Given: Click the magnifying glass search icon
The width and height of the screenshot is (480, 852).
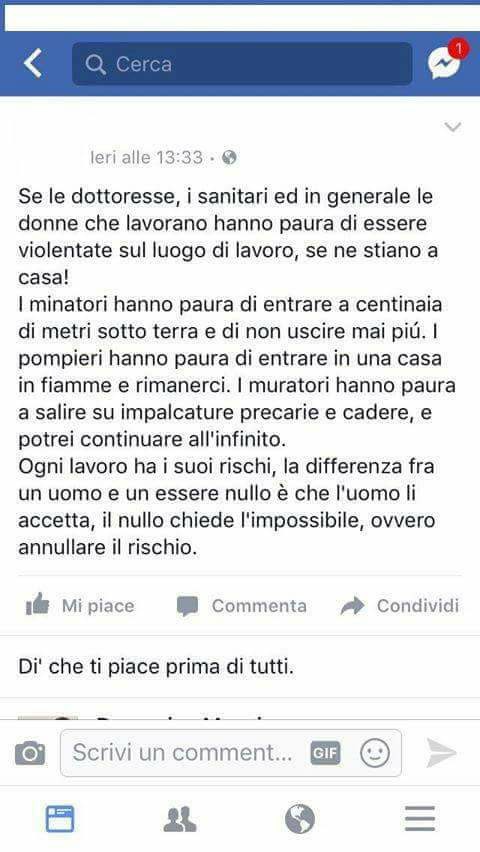Looking at the screenshot, I should [x=96, y=65].
